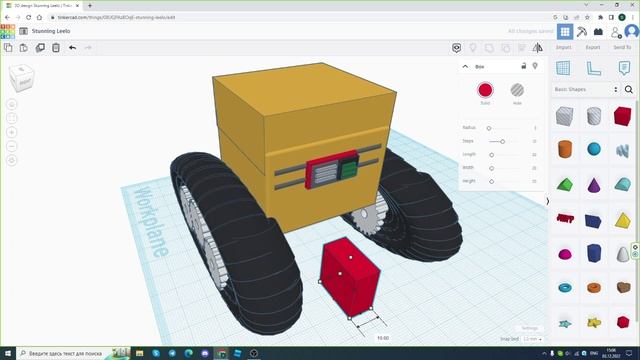Image resolution: width=640 pixels, height=360 pixels.
Task: Open the Basic Shapes library dropdown
Action: (x=586, y=89)
